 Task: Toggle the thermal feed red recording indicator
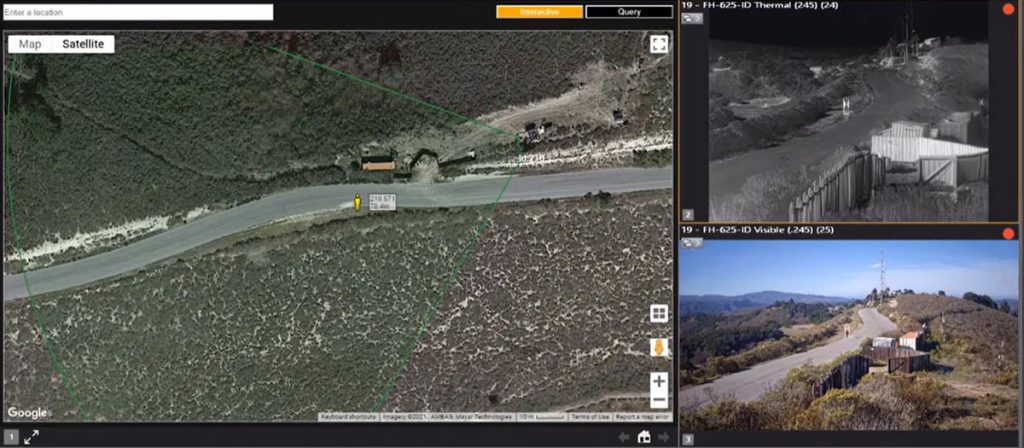[1008, 8]
